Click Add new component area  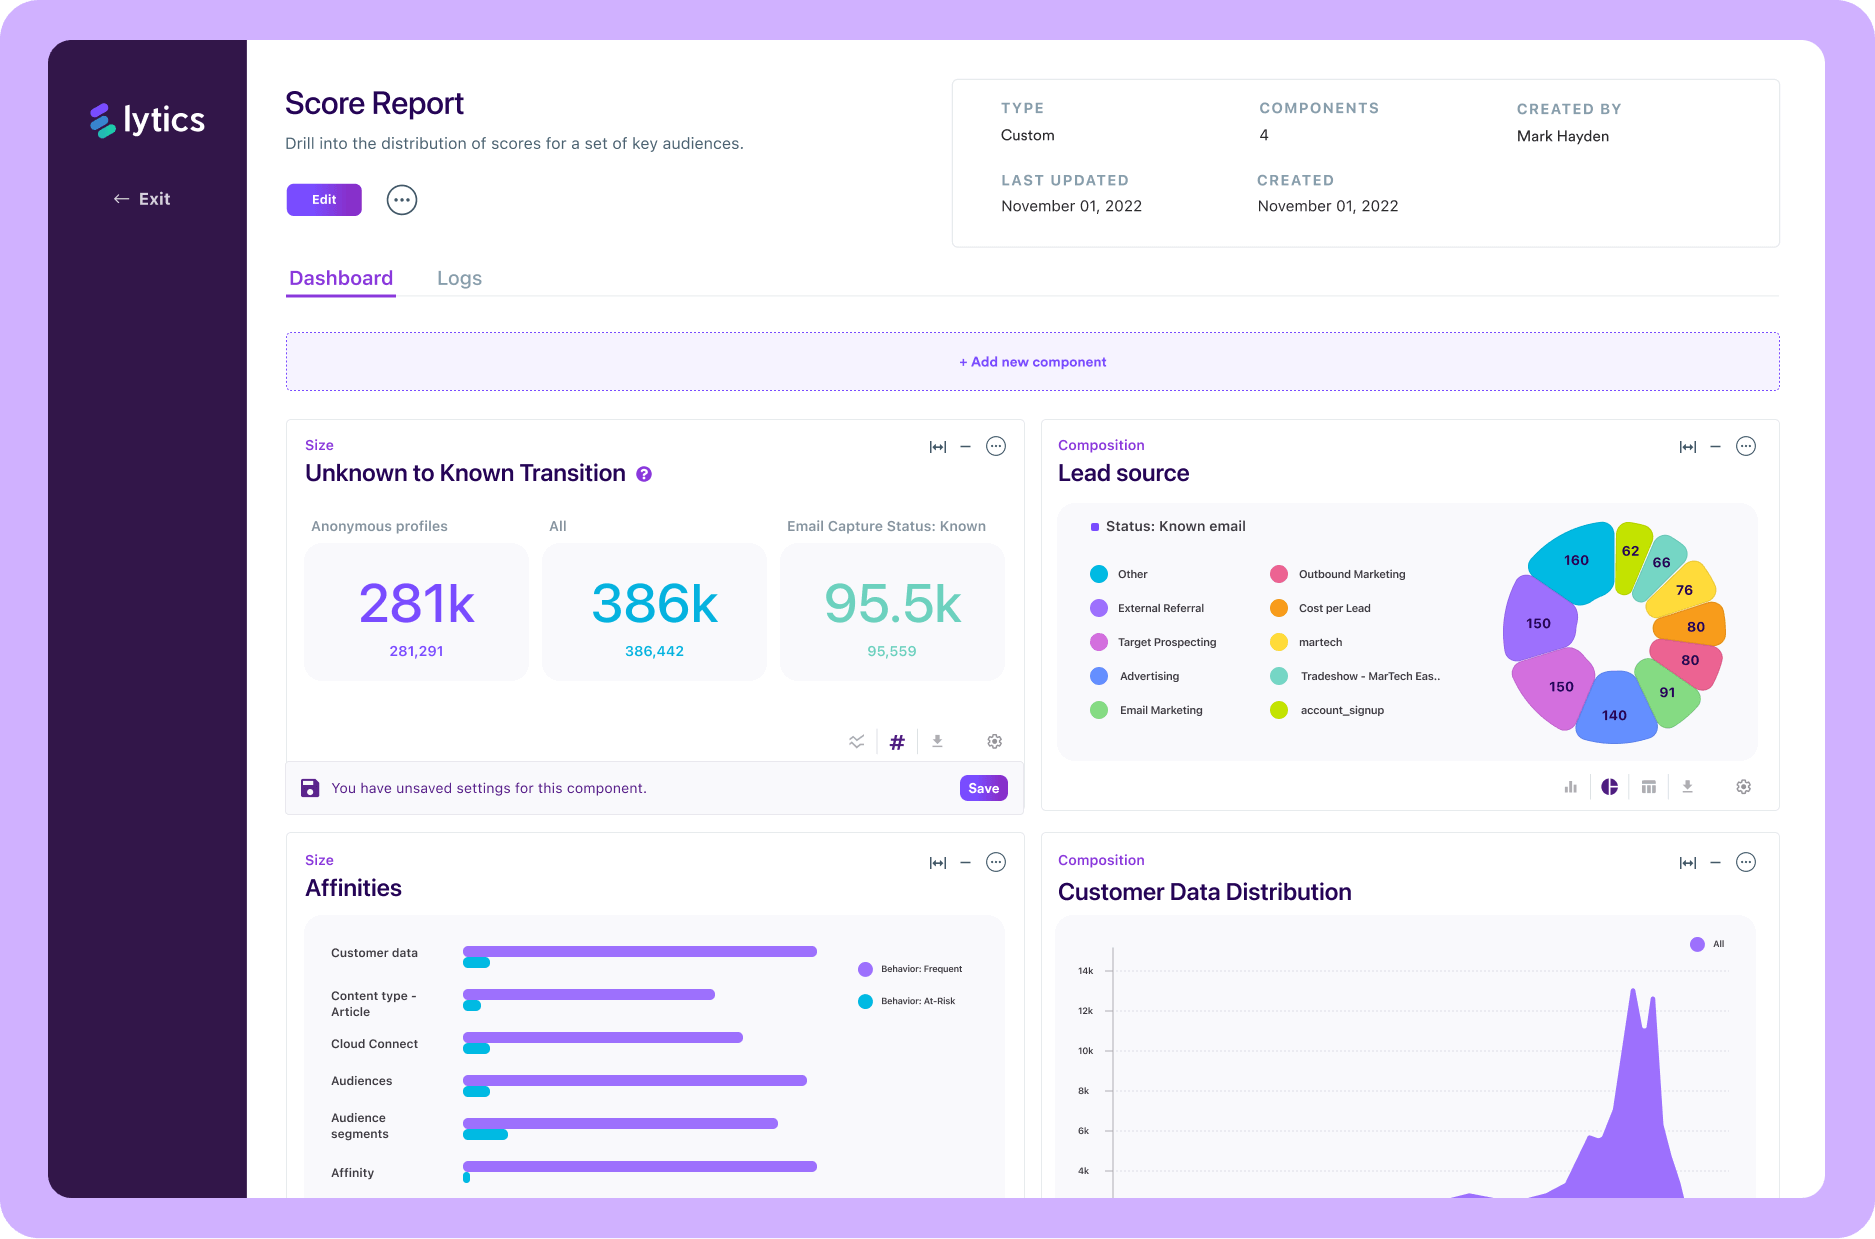(x=1032, y=362)
